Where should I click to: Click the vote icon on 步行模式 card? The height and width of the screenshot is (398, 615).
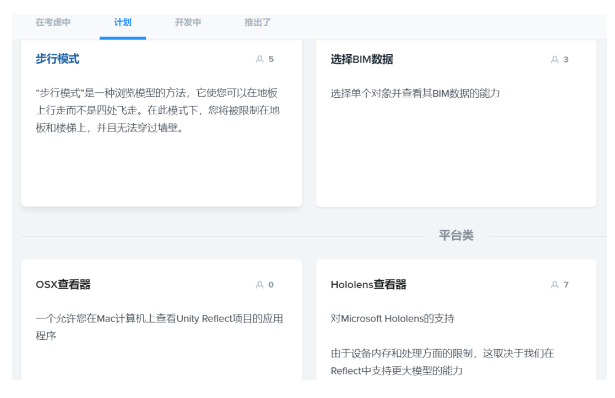coord(259,59)
